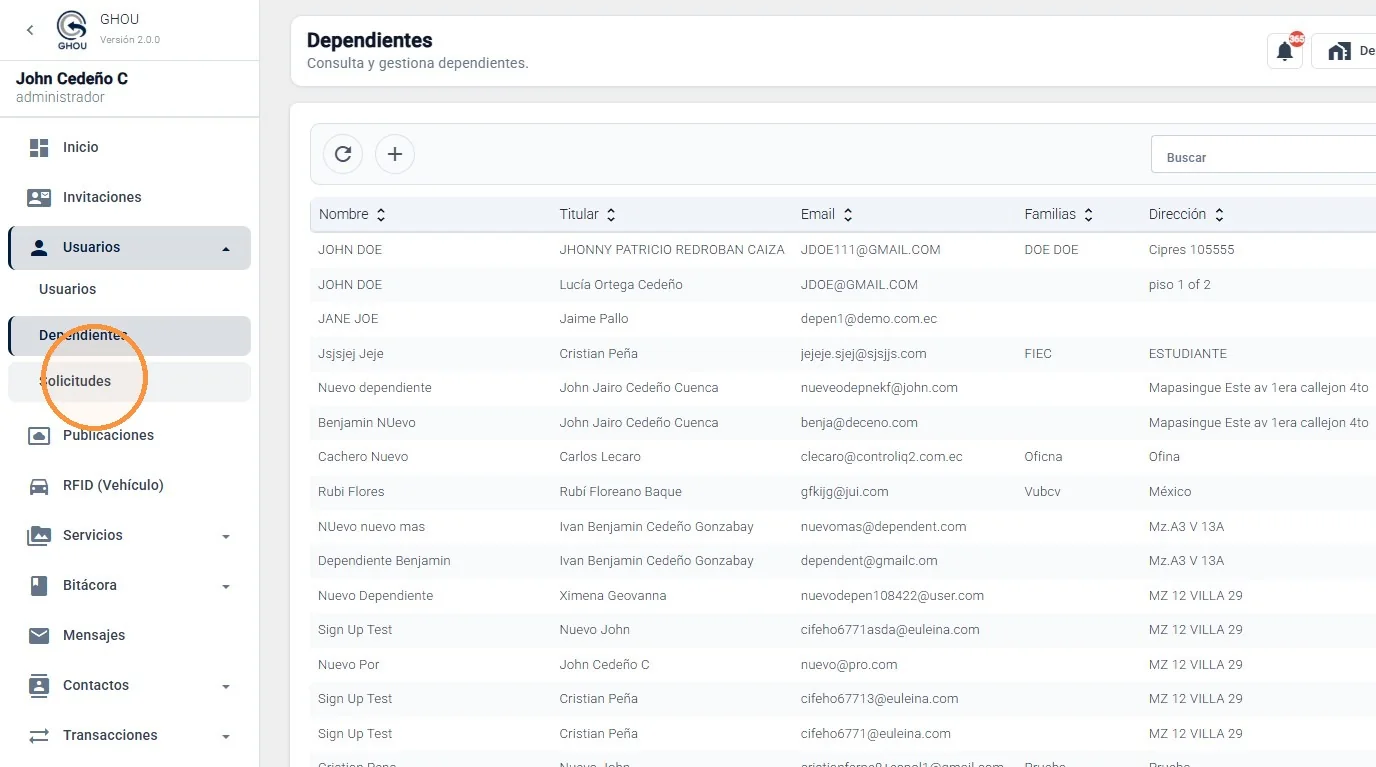Viewport: 1376px width, 767px height.
Task: Add a new dependiente with plus icon
Action: click(x=395, y=154)
